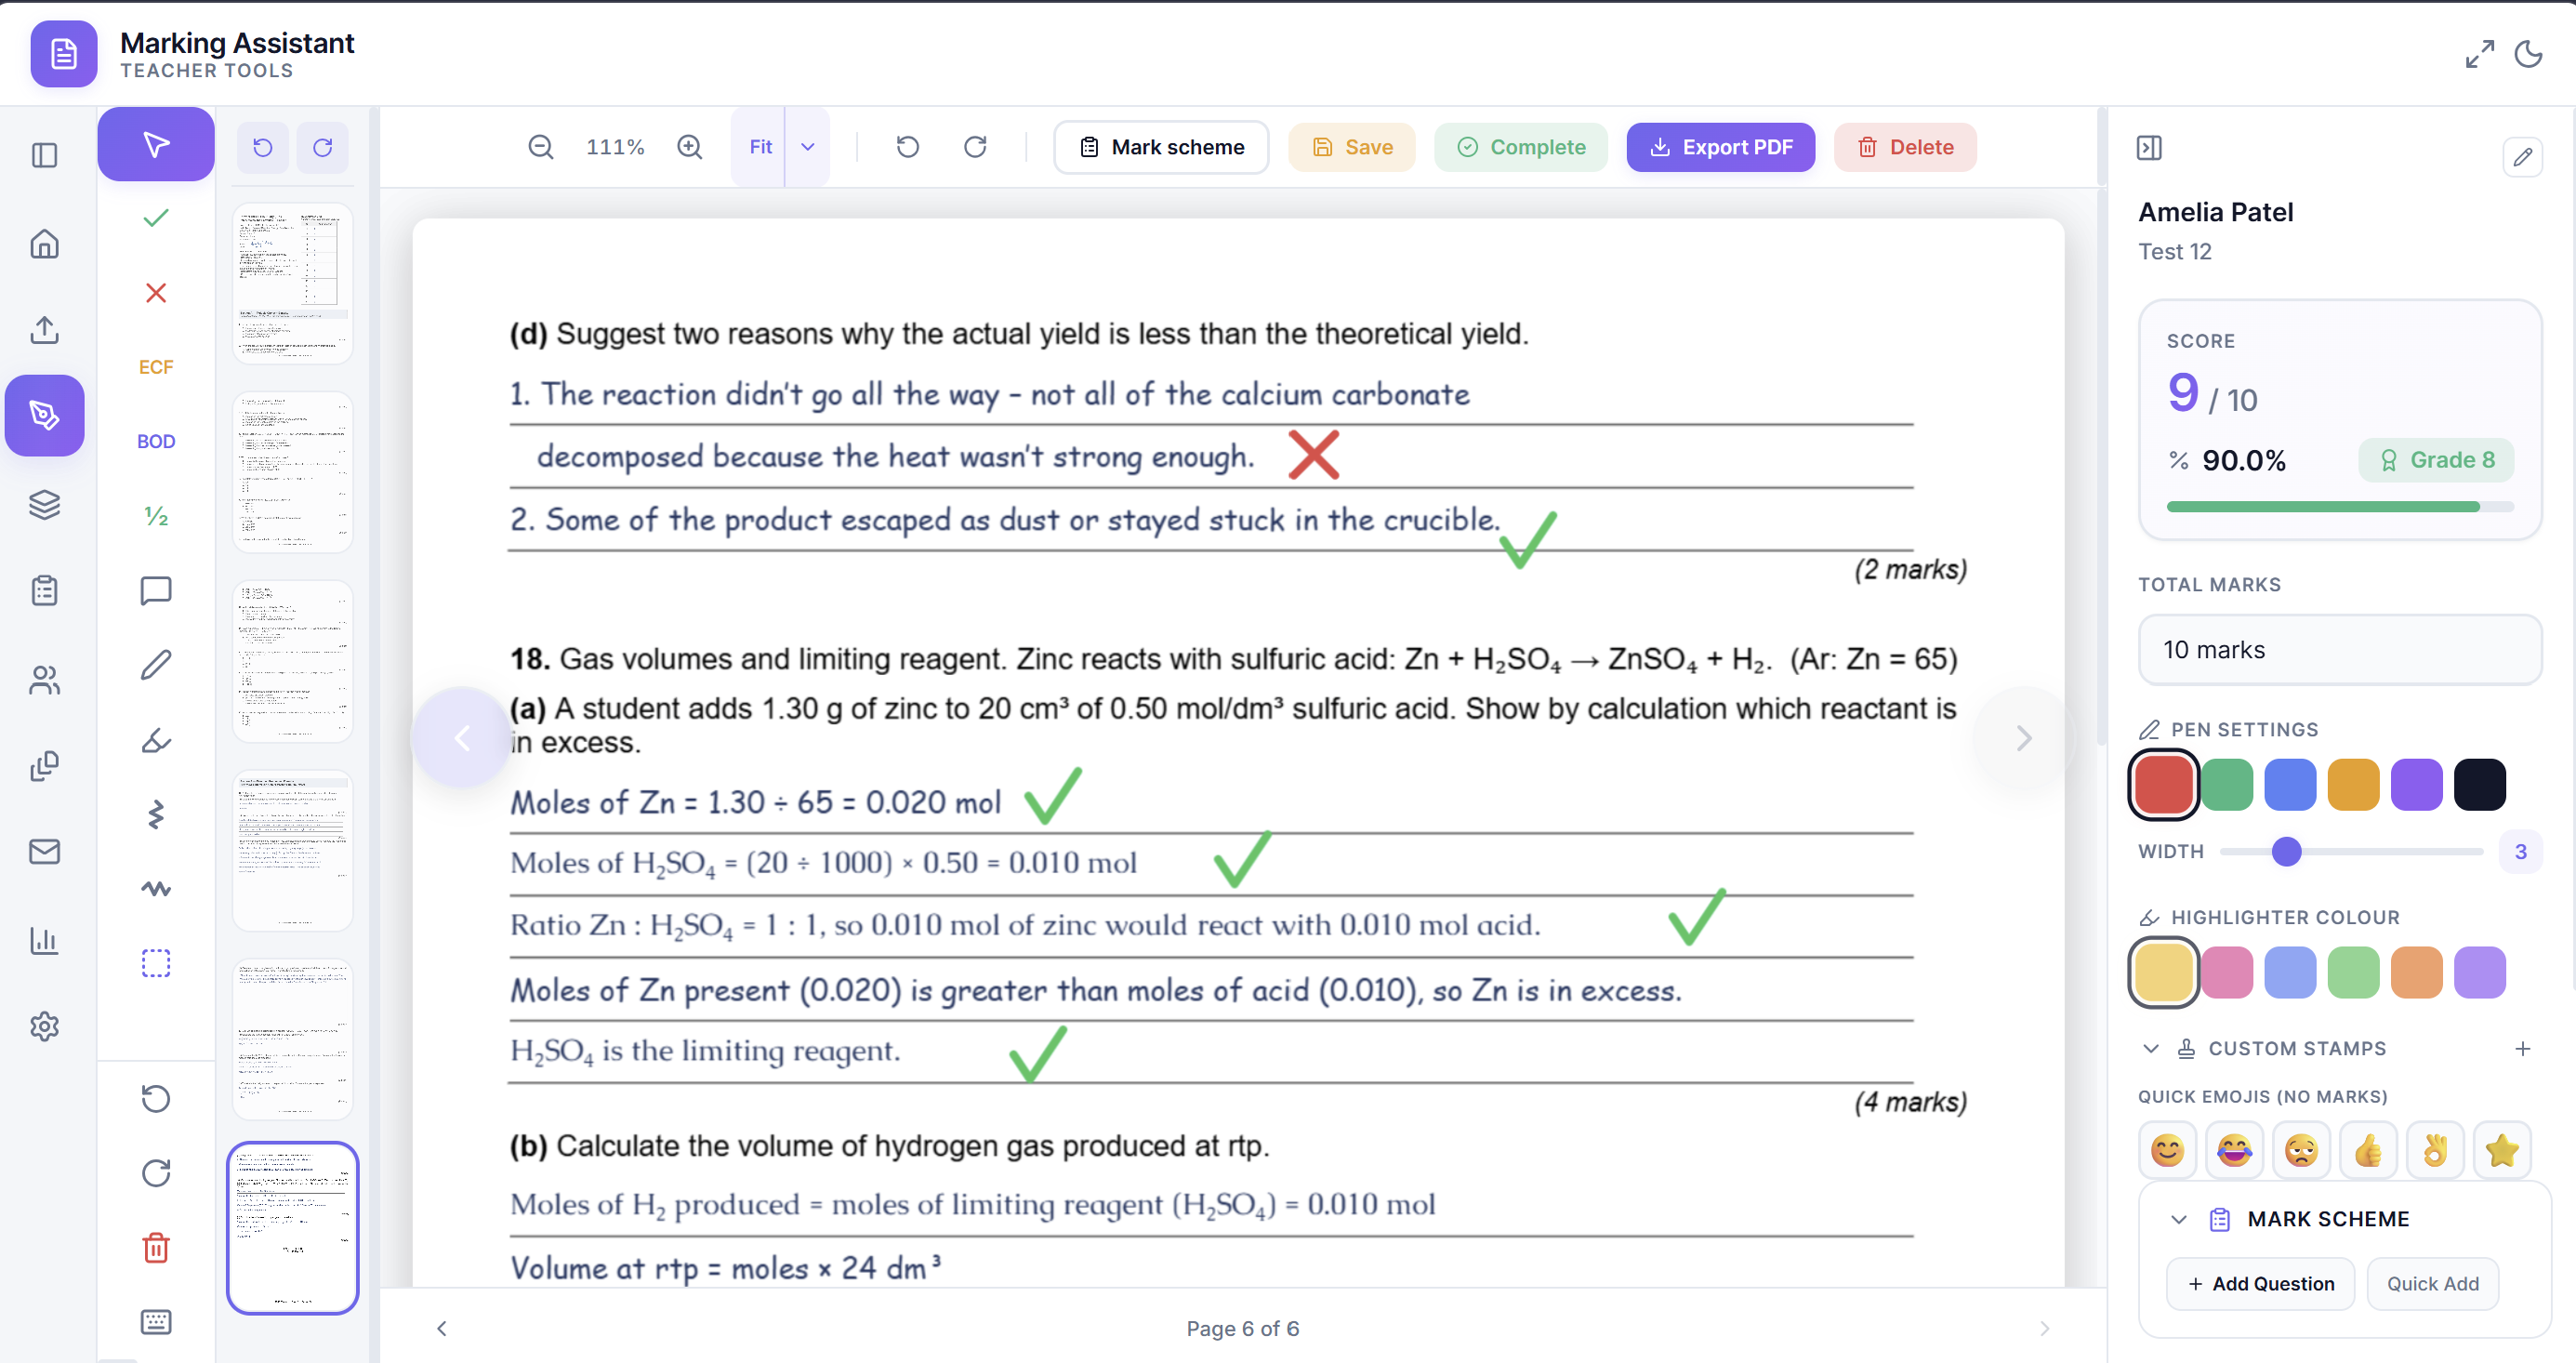The image size is (2576, 1363).
Task: Select the wavy underline tool
Action: (x=155, y=888)
